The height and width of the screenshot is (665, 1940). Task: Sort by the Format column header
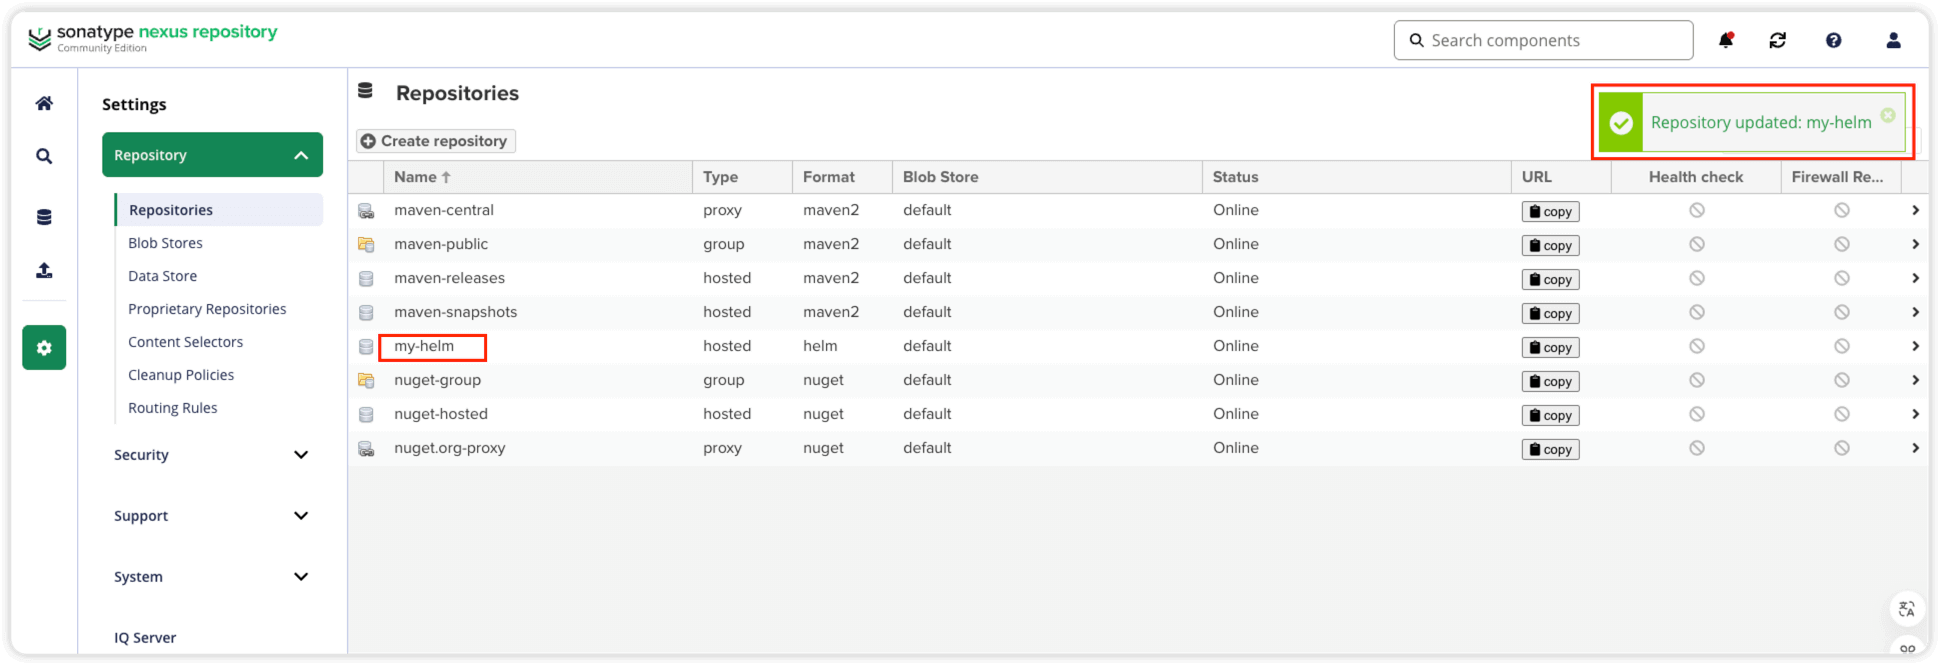[x=842, y=177]
